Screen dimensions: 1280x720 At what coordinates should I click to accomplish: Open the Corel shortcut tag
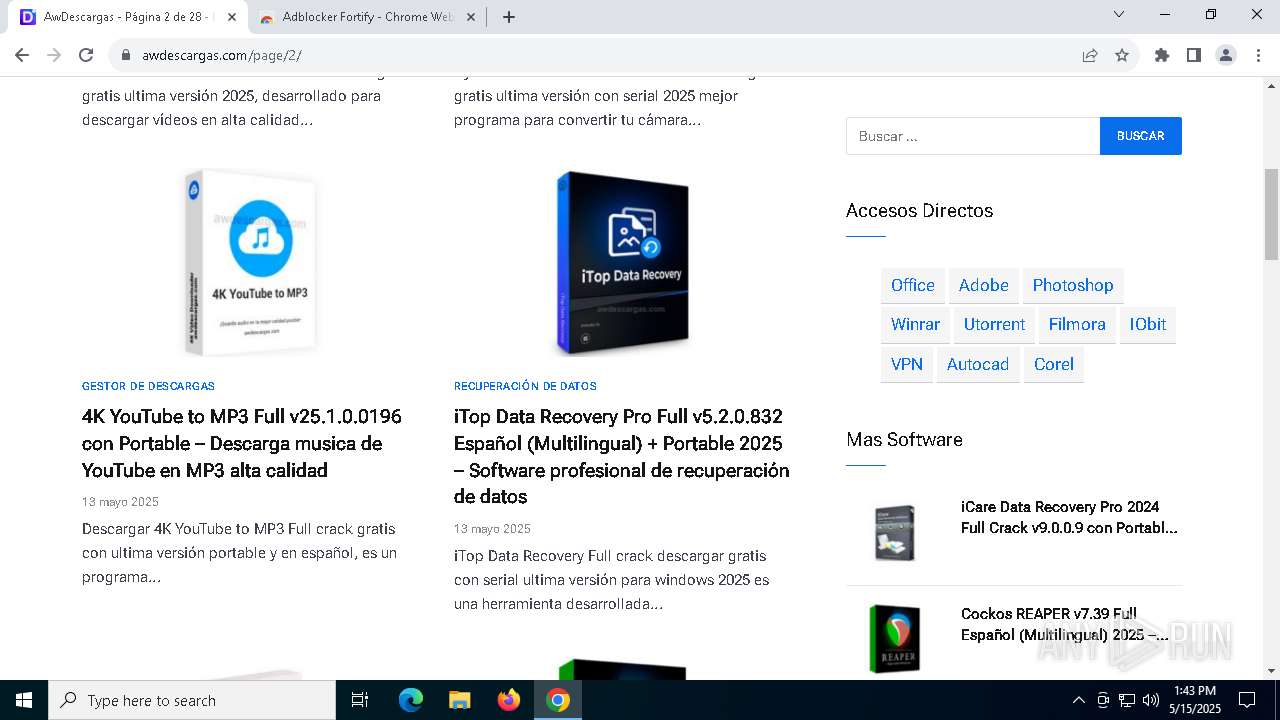(x=1054, y=364)
